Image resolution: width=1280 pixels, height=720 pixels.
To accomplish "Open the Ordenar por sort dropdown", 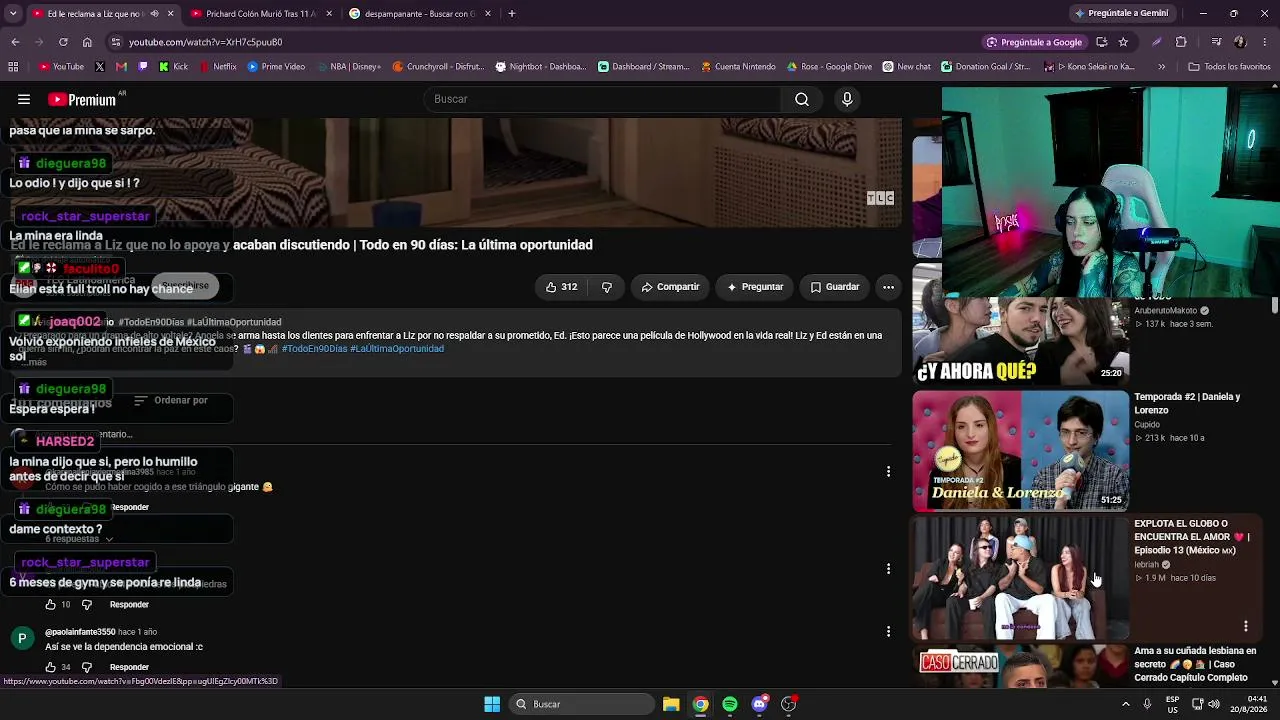I will 171,400.
